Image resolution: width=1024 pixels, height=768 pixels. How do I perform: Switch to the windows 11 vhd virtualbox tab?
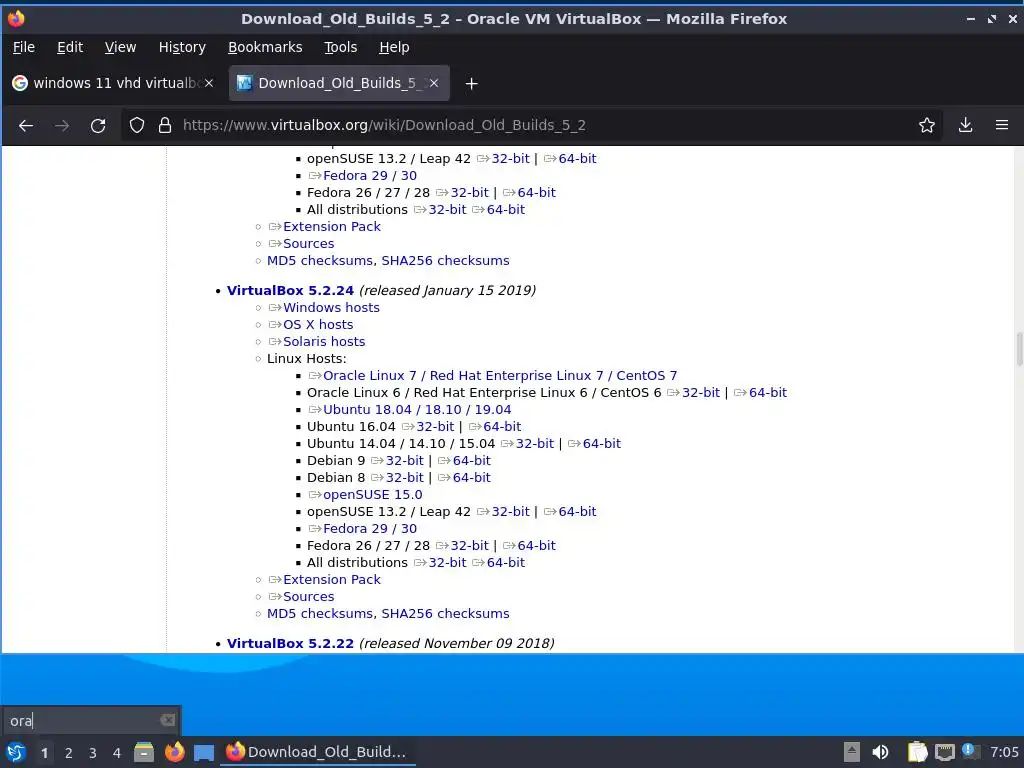coord(112,83)
